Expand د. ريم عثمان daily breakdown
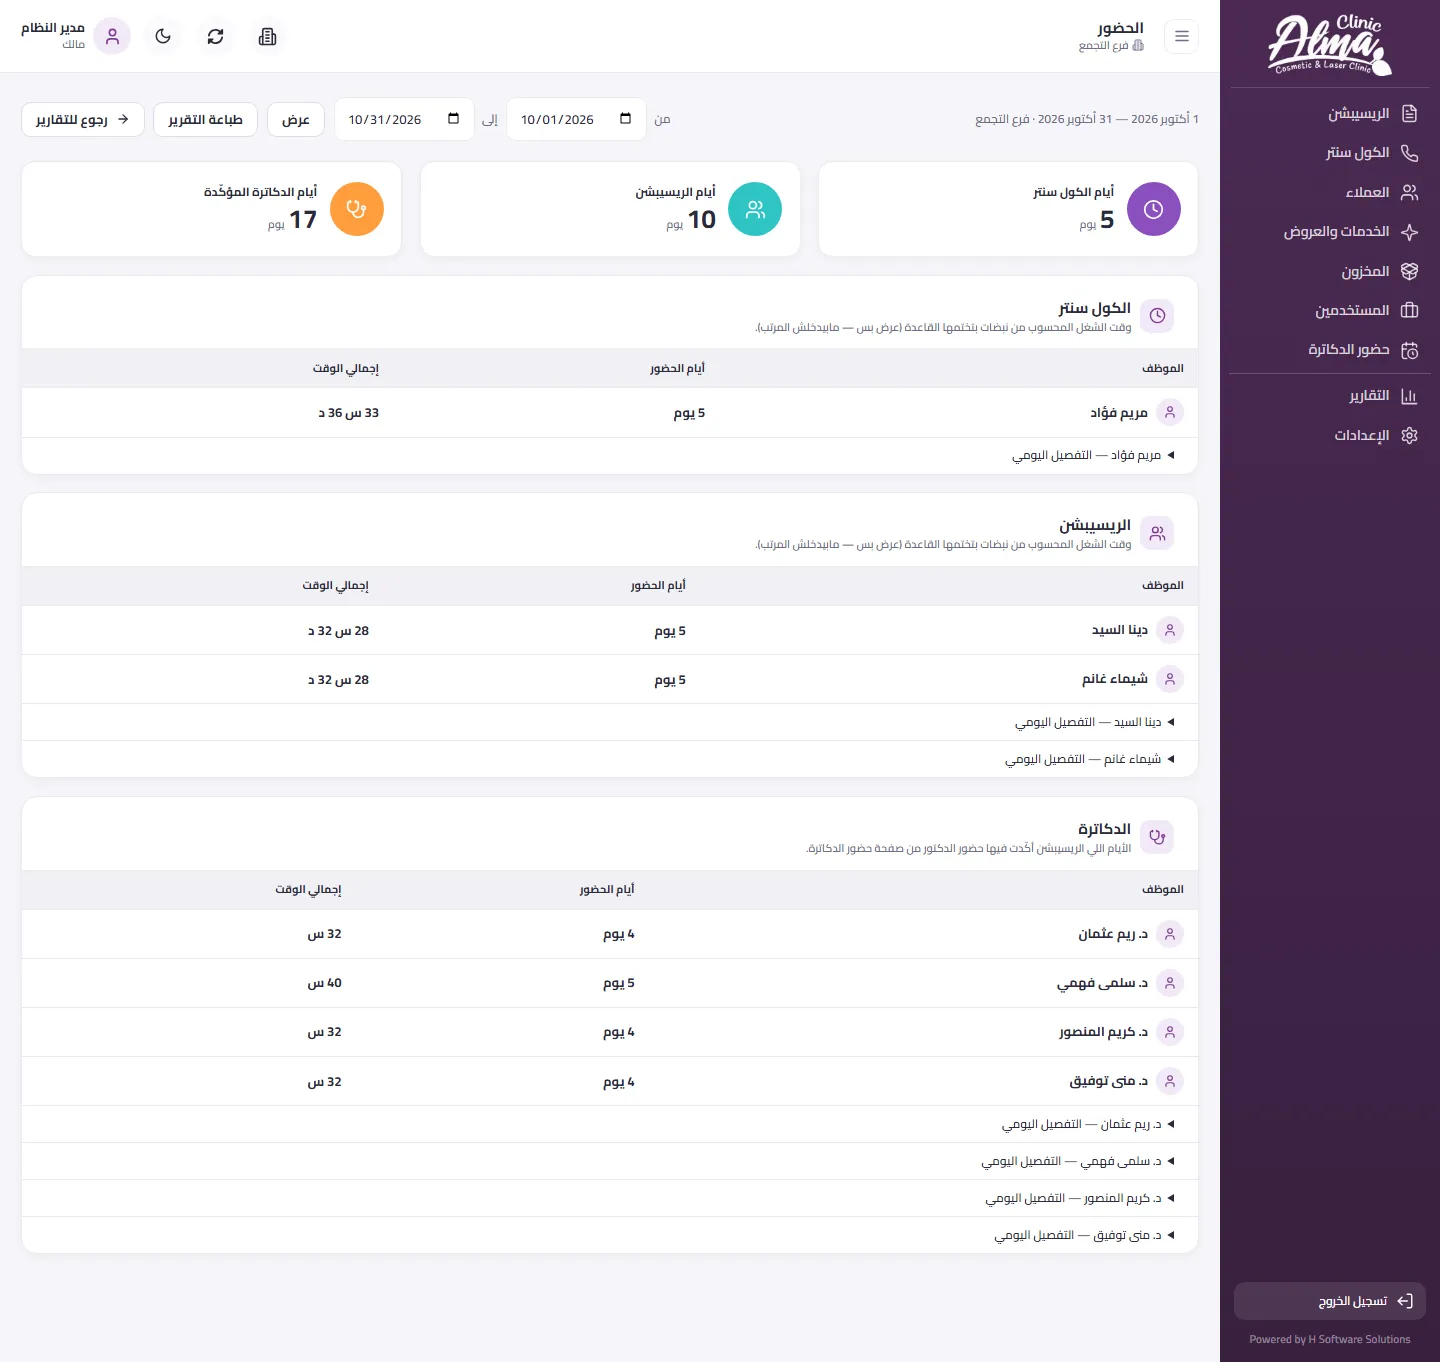The height and width of the screenshot is (1362, 1440). (610, 1124)
